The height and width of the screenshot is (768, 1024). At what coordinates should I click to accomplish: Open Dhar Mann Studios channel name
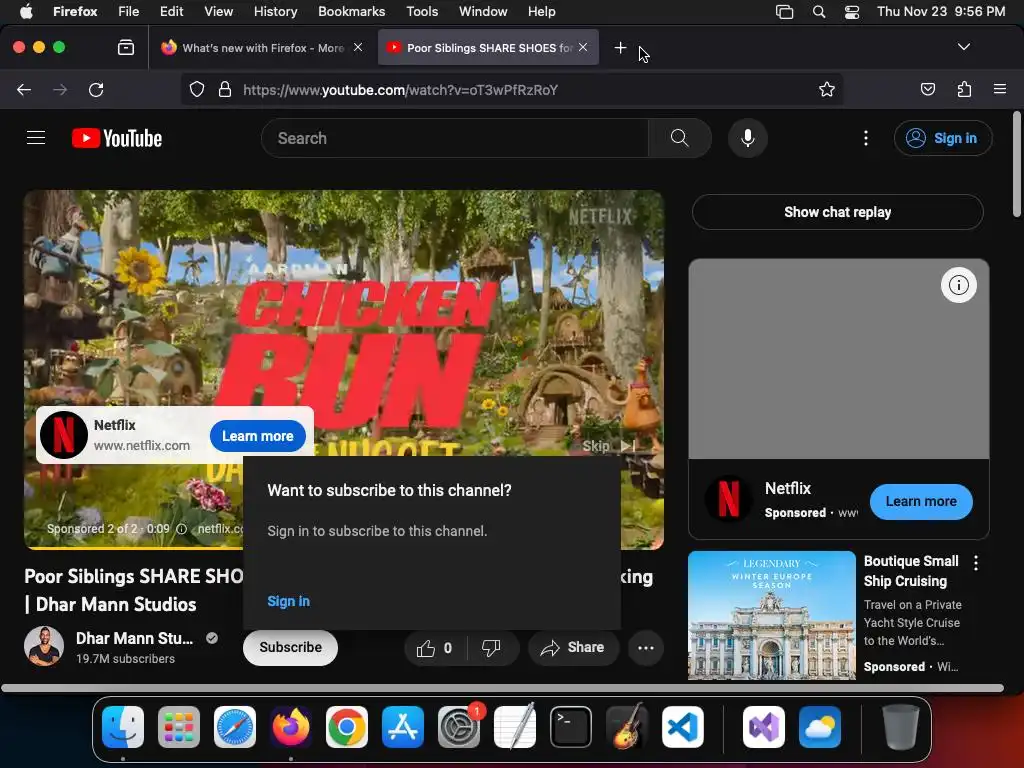point(135,639)
